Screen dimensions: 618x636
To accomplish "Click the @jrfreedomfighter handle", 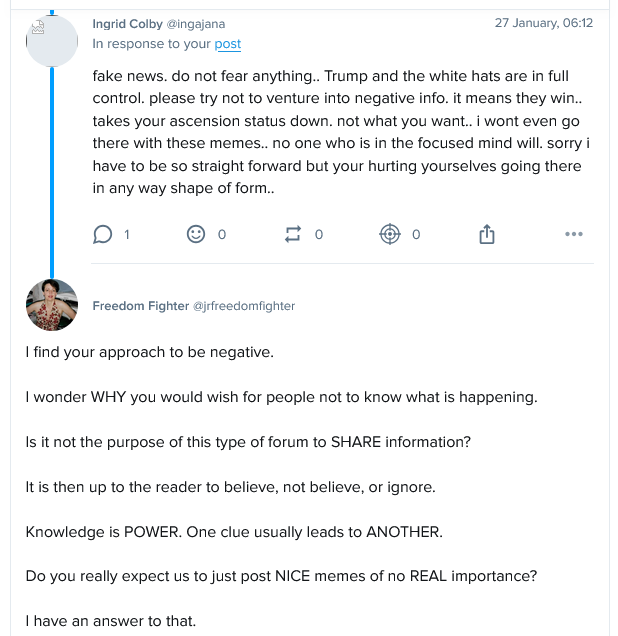I will pyautogui.click(x=244, y=306).
